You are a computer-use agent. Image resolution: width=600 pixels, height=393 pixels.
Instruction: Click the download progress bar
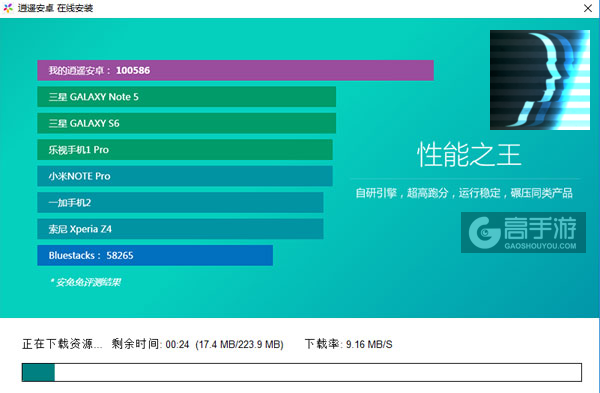pyautogui.click(x=302, y=372)
